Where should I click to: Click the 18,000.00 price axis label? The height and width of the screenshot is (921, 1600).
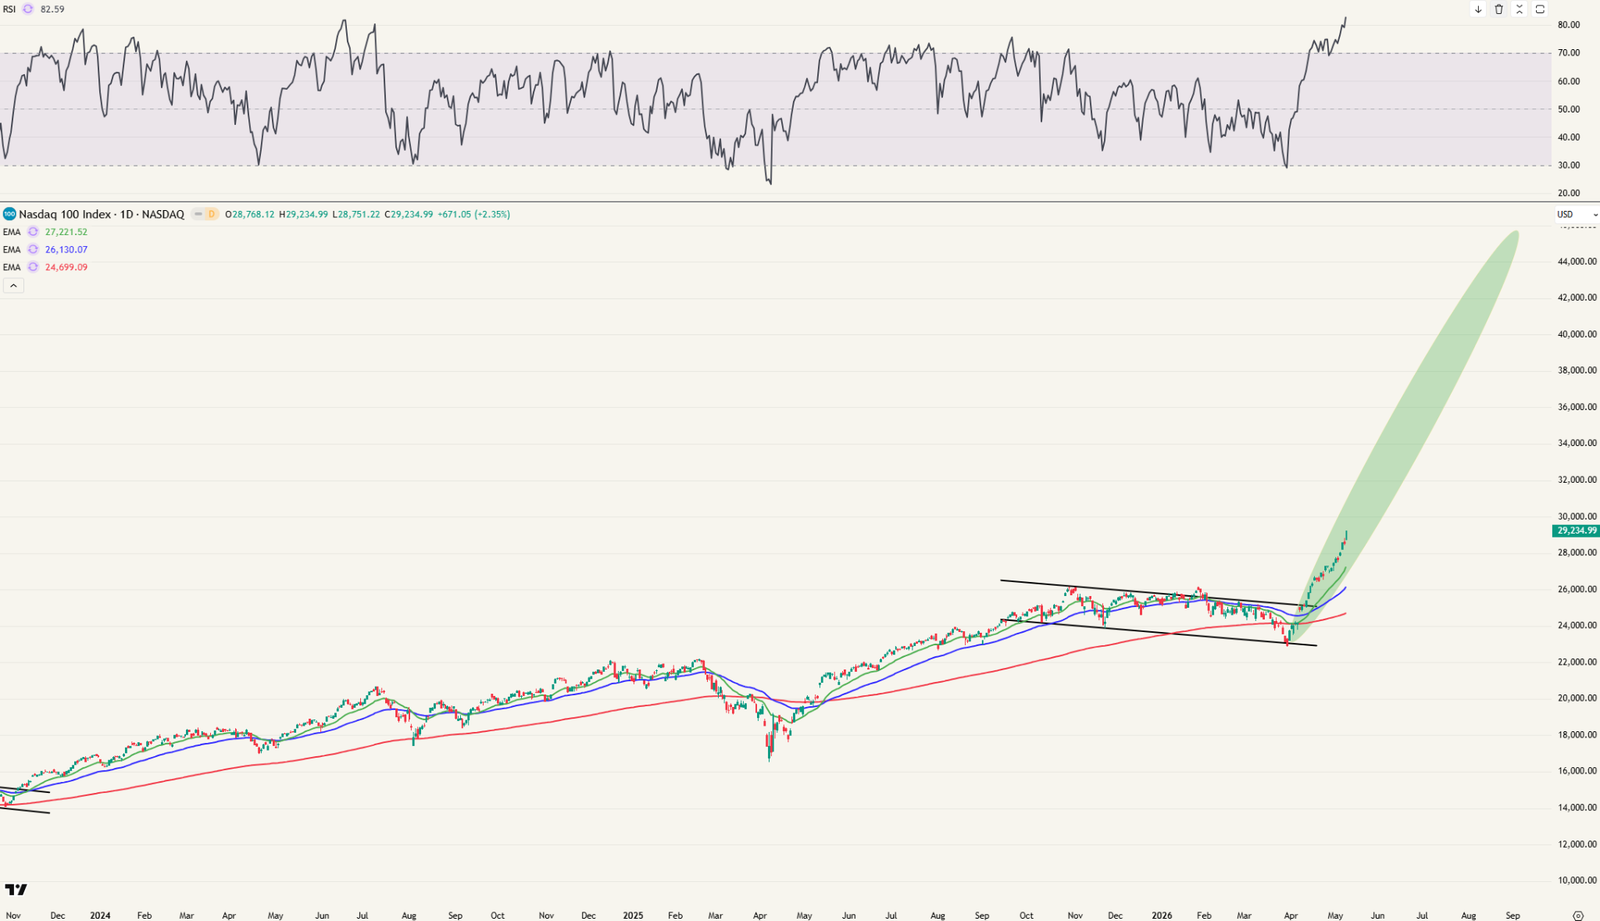[x=1577, y=735]
